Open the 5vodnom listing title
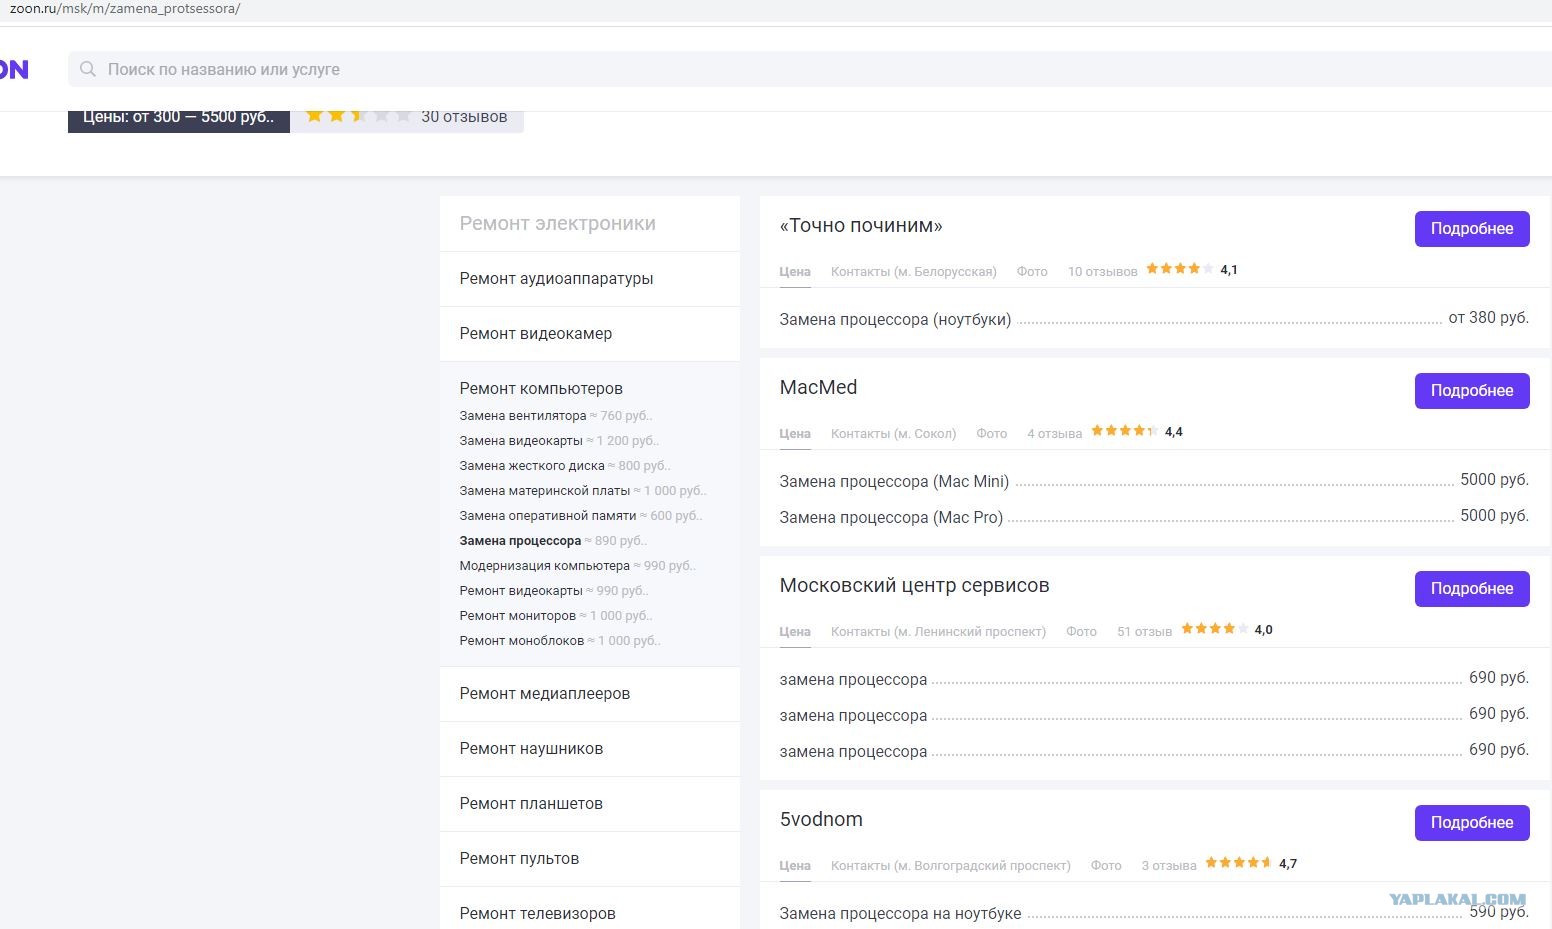Viewport: 1552px width, 929px height. point(821,820)
